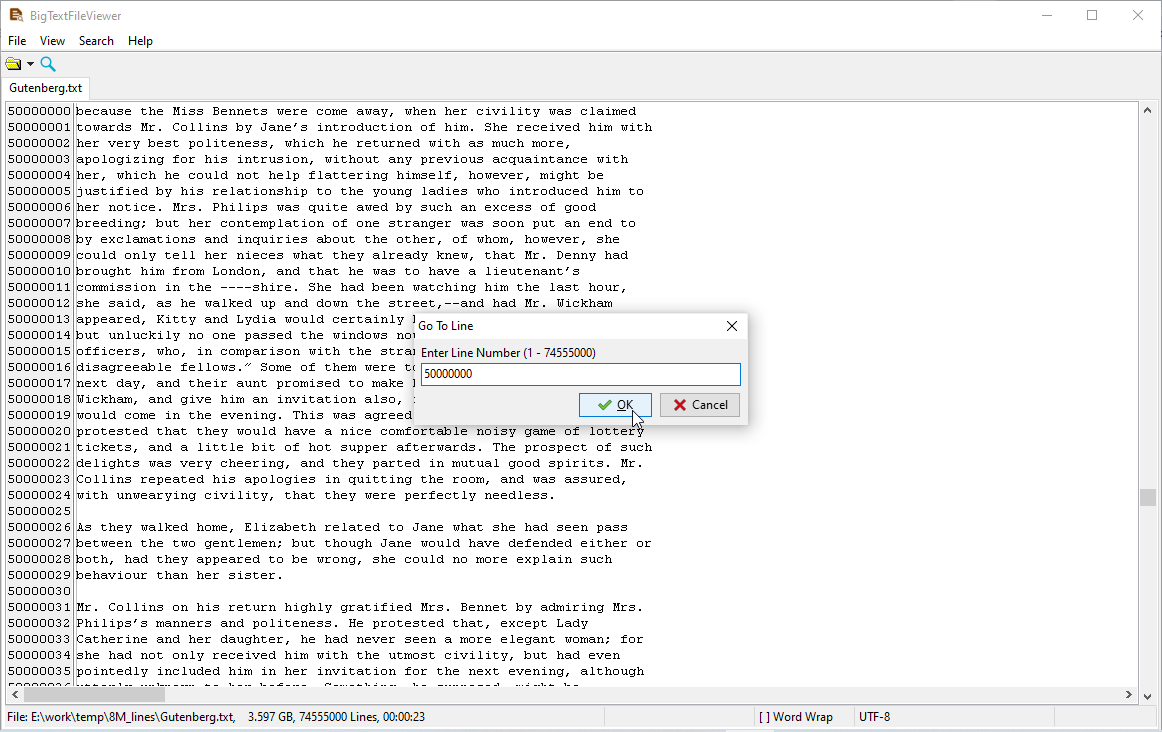Click line number 50000000

[39, 111]
